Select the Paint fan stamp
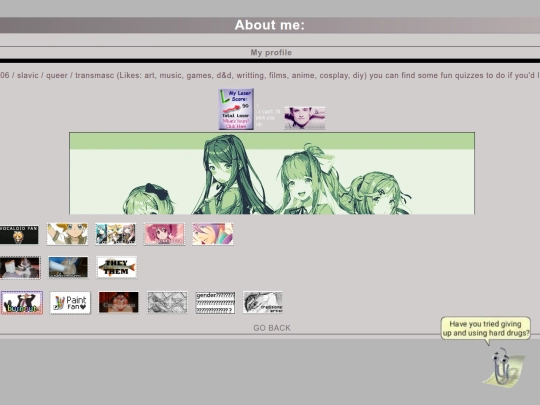This screenshot has height=405, width=540. (70, 302)
